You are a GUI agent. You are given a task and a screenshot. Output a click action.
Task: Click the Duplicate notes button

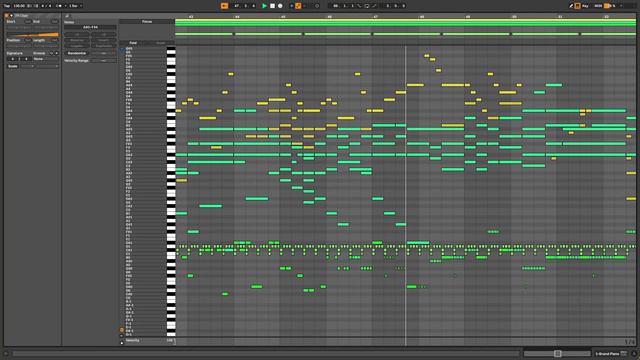104,46
